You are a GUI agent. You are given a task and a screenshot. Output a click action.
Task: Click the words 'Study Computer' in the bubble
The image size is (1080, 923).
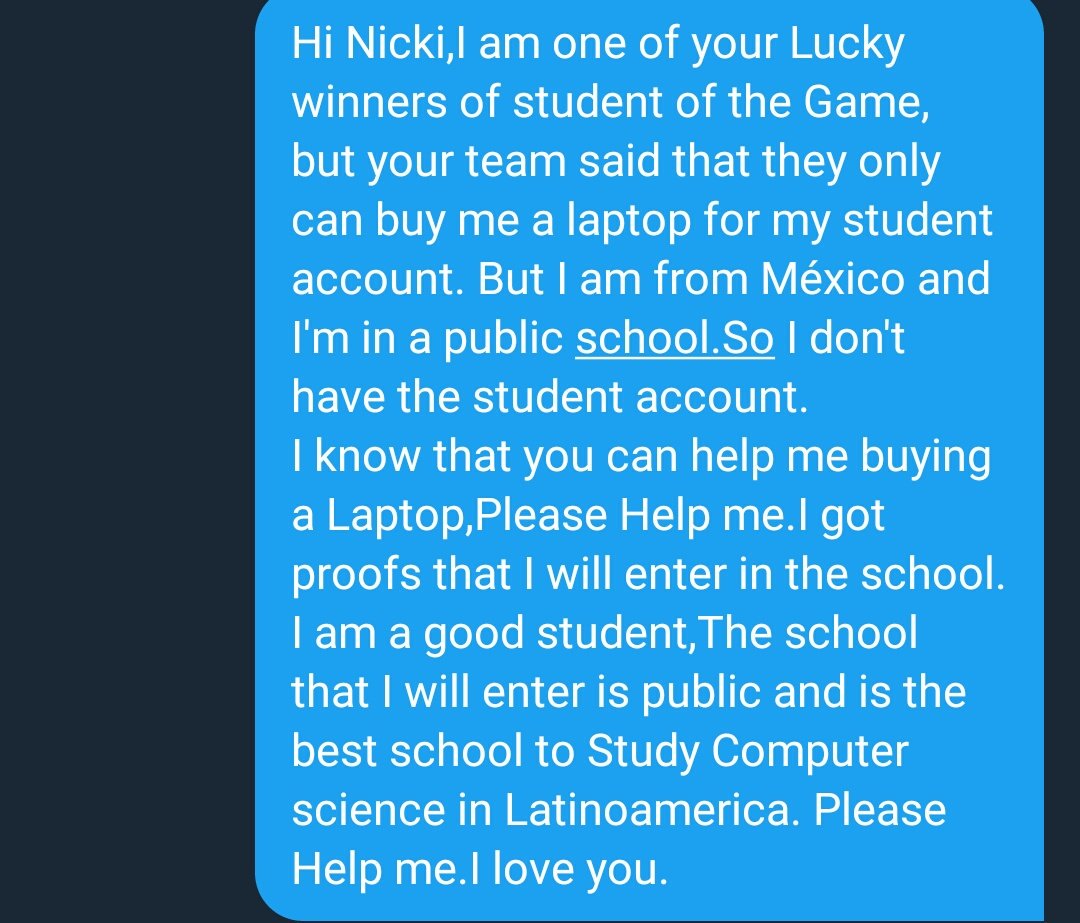click(x=748, y=750)
